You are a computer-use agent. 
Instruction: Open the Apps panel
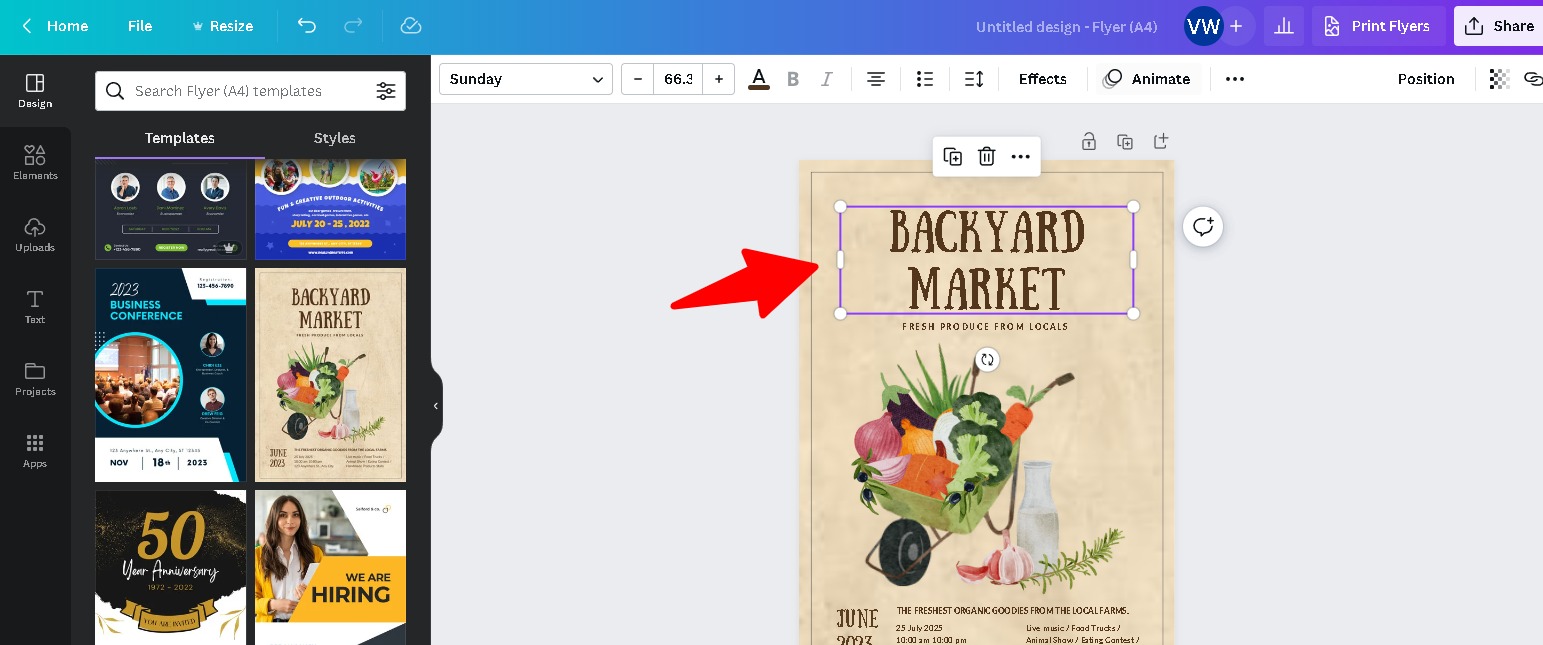coord(35,450)
